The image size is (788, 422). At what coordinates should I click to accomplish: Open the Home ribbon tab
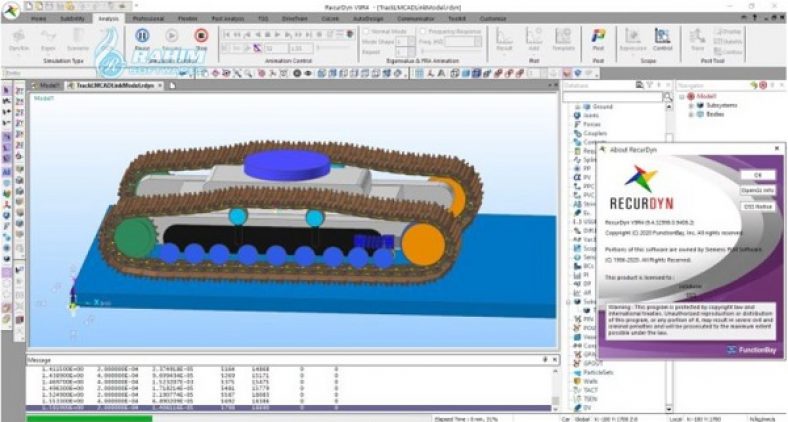tap(38, 19)
